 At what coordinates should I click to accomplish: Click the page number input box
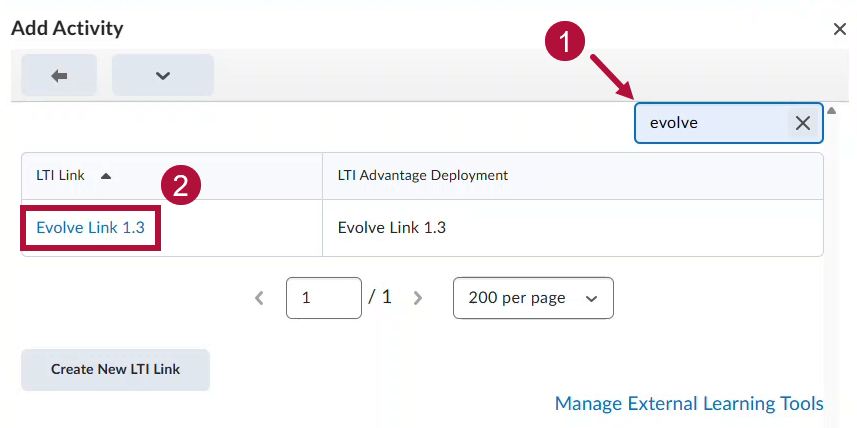pyautogui.click(x=324, y=298)
